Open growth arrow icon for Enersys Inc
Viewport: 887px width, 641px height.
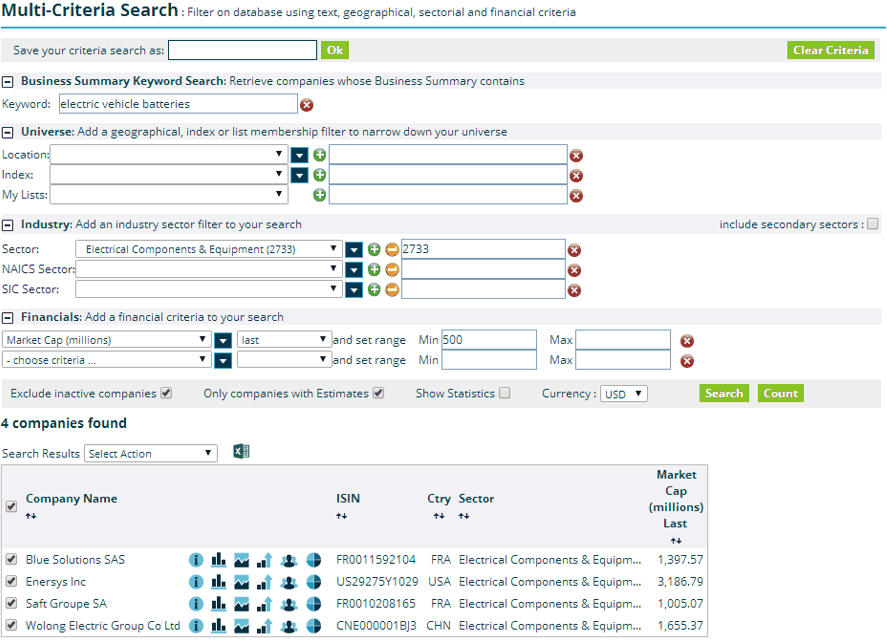coord(265,582)
